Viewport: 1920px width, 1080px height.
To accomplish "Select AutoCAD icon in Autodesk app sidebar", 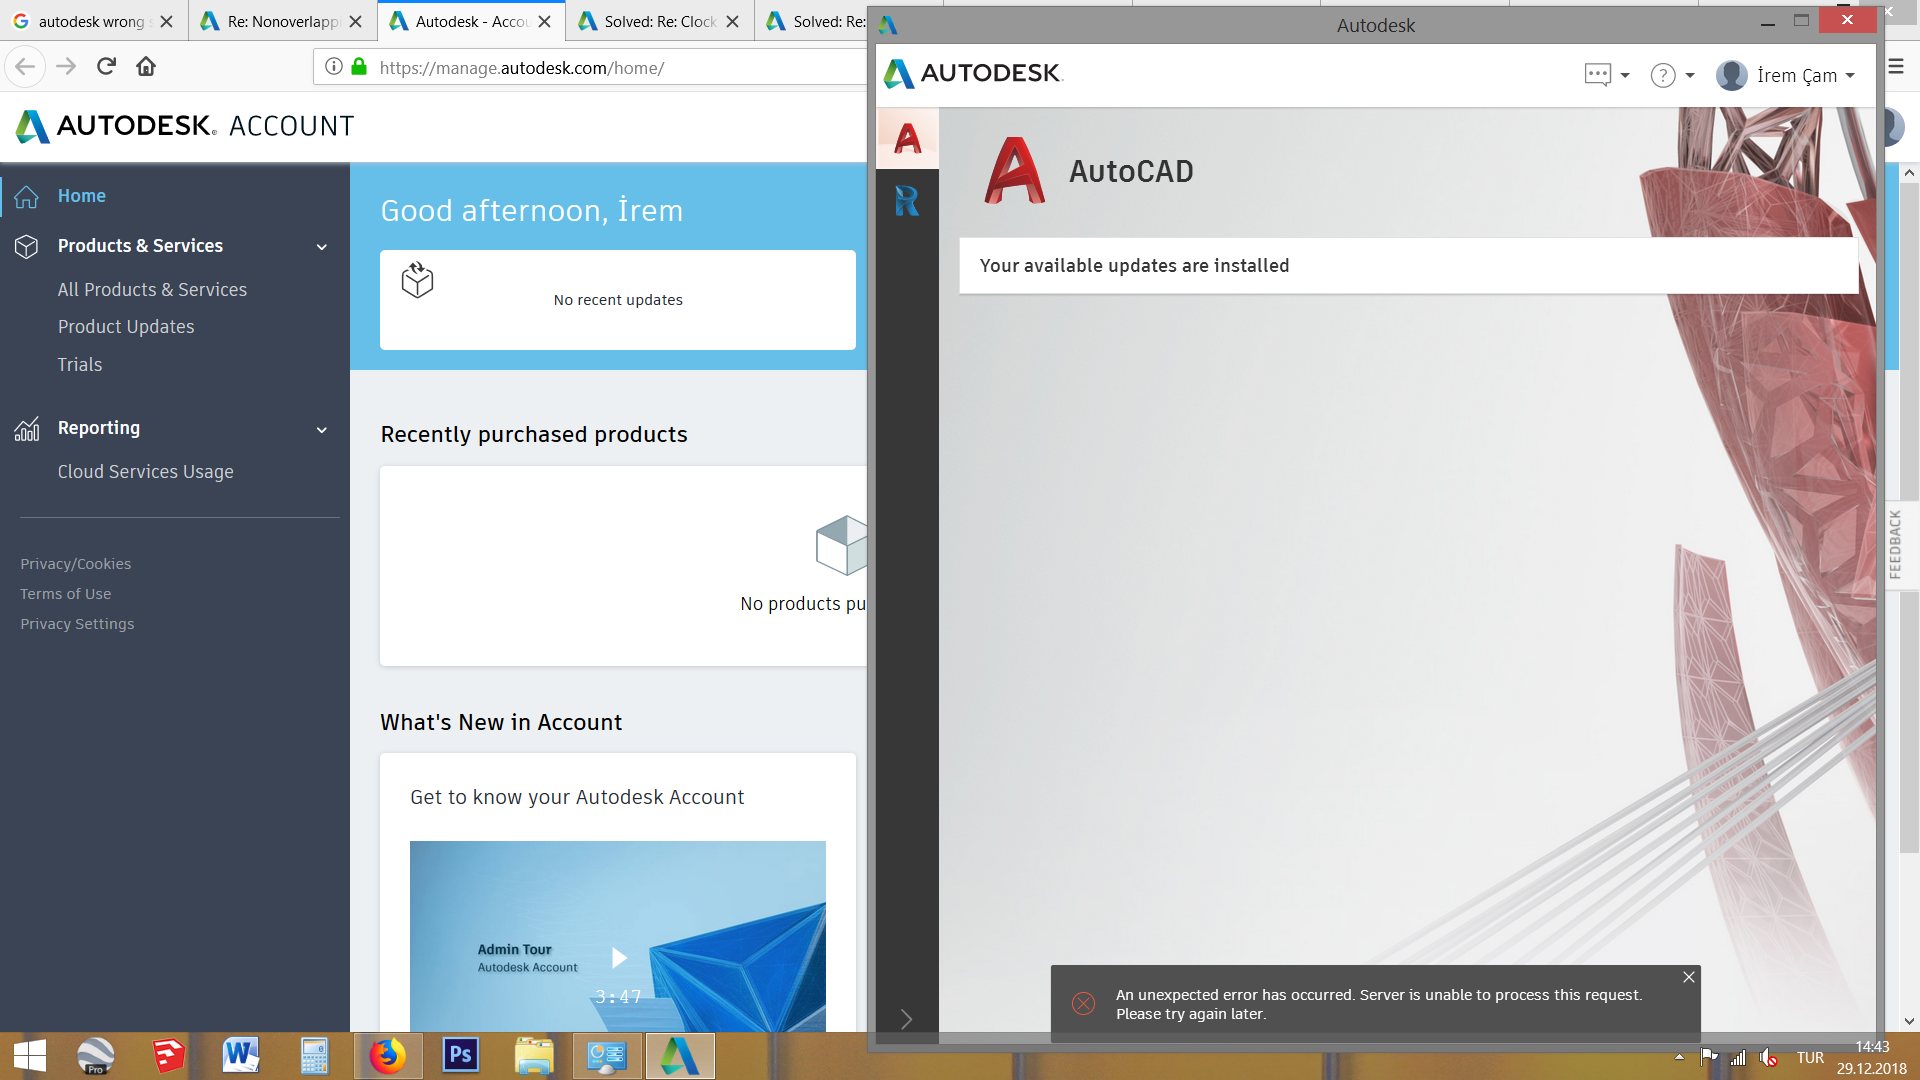I will 907,139.
